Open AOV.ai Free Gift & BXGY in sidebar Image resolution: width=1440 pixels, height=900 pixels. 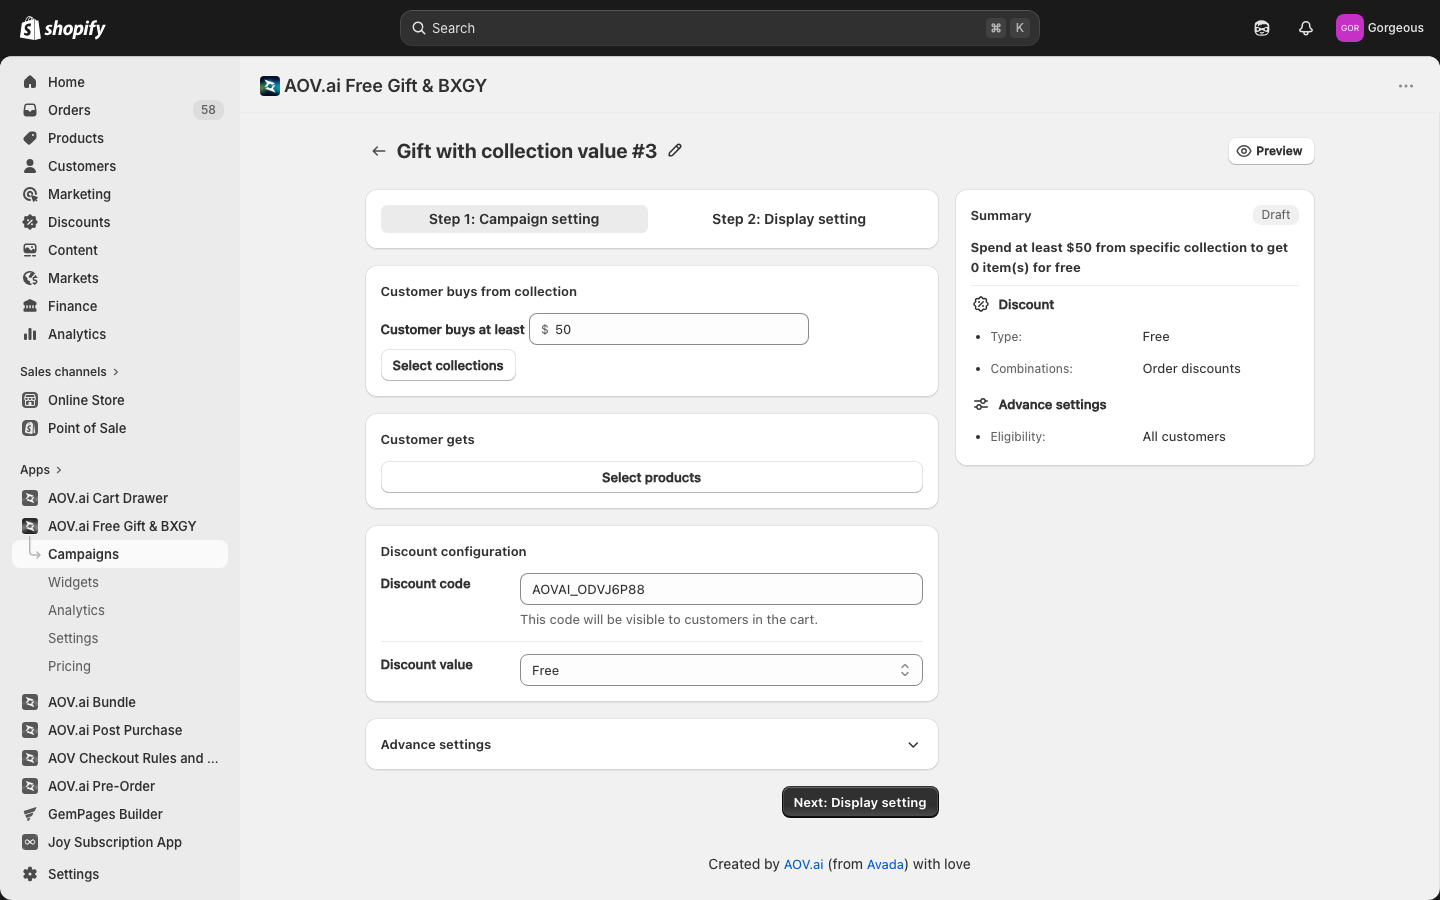tap(120, 526)
